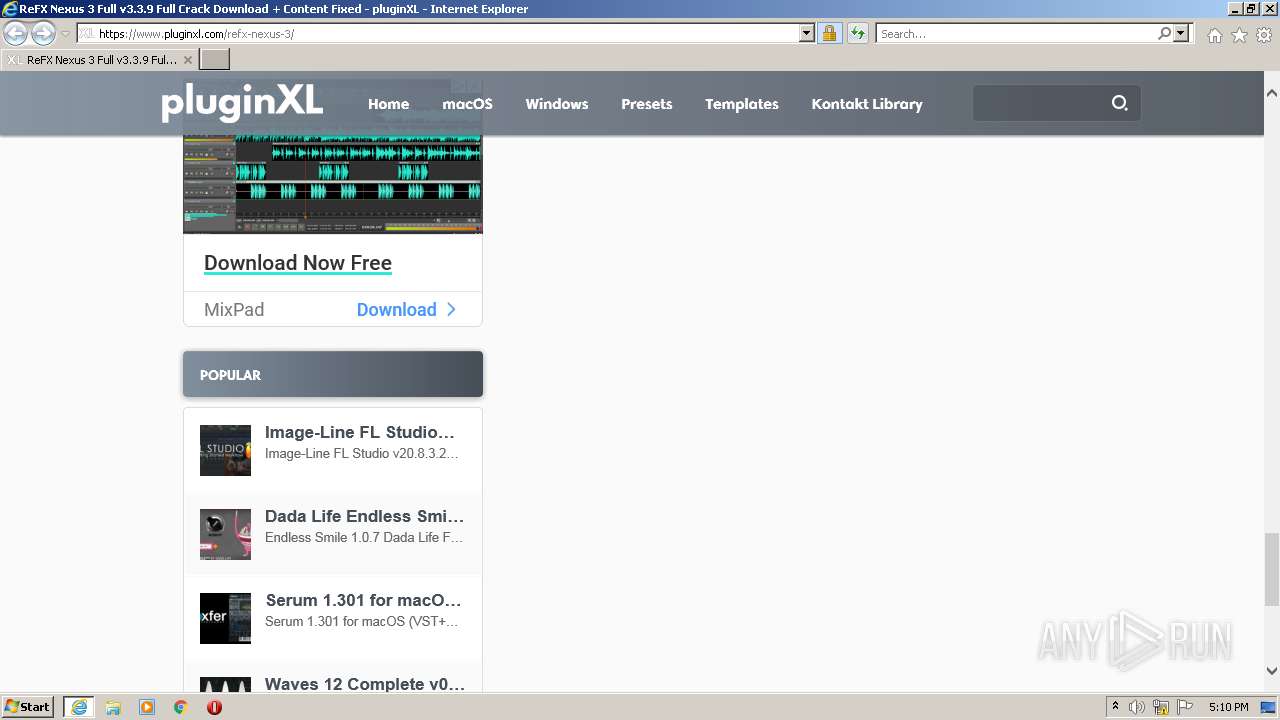Viewport: 1280px width, 720px height.
Task: Click the POPULAR section header
Action: tap(333, 374)
